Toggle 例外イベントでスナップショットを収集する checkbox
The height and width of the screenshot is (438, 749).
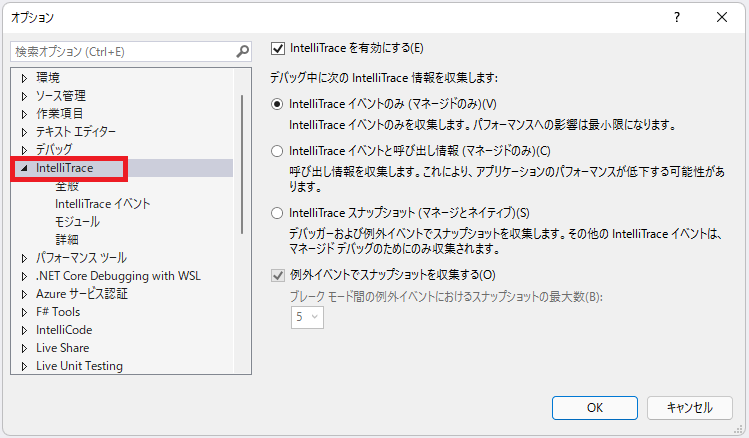point(278,275)
